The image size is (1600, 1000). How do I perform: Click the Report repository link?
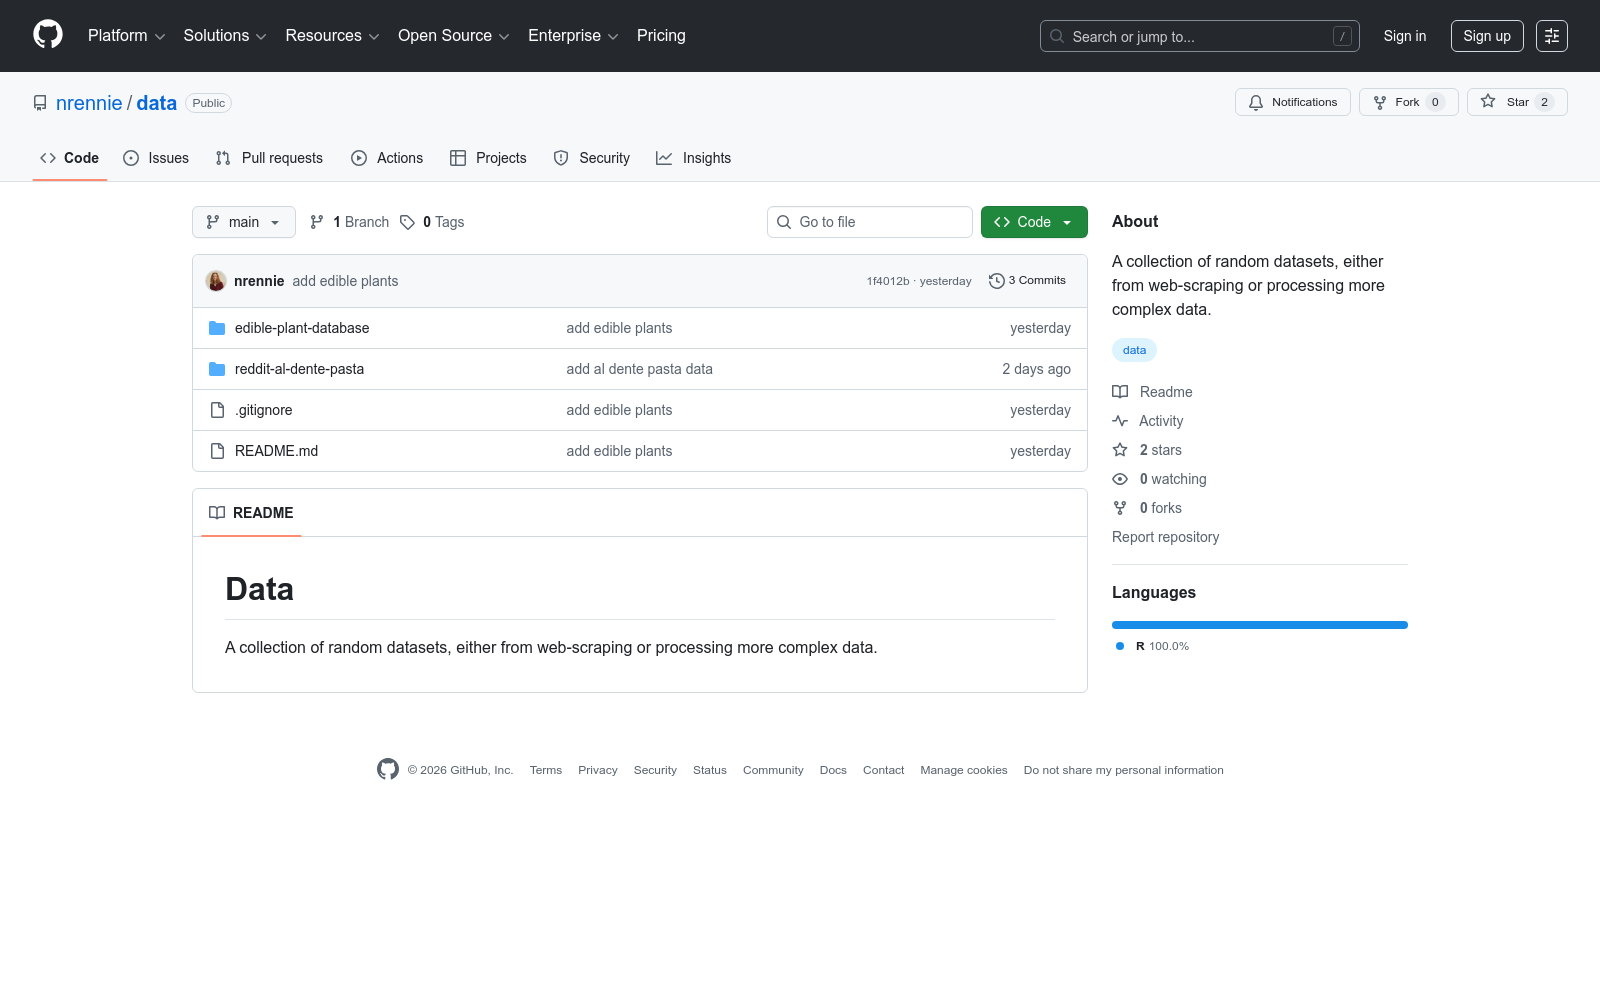point(1166,537)
